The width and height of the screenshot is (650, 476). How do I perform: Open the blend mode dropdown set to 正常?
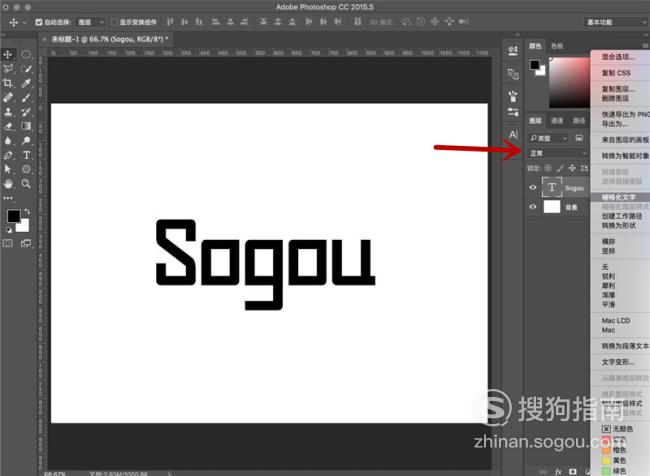click(558, 153)
